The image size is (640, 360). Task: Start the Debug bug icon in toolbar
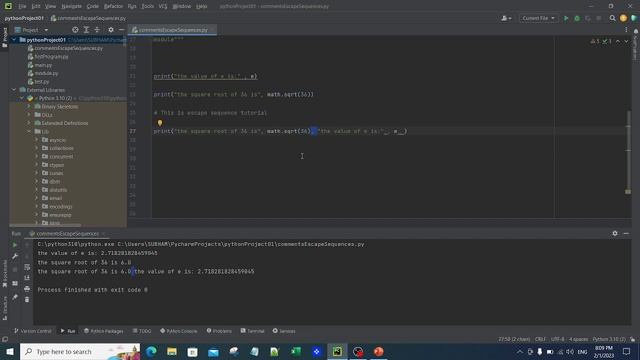[577, 18]
